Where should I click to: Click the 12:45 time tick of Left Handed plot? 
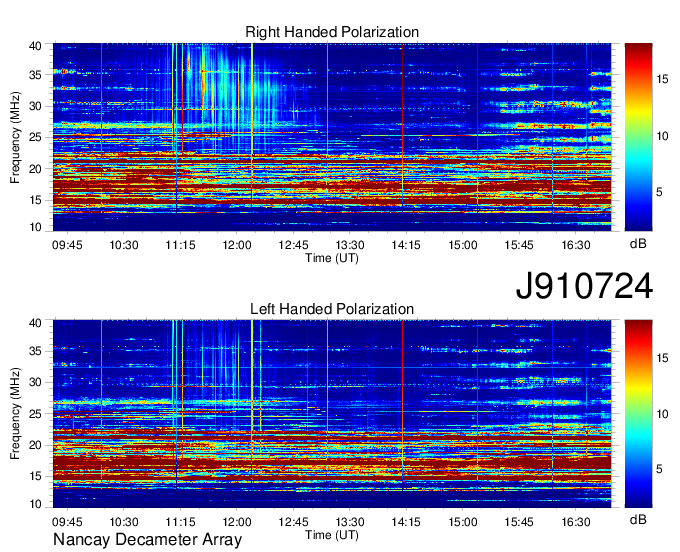point(293,522)
